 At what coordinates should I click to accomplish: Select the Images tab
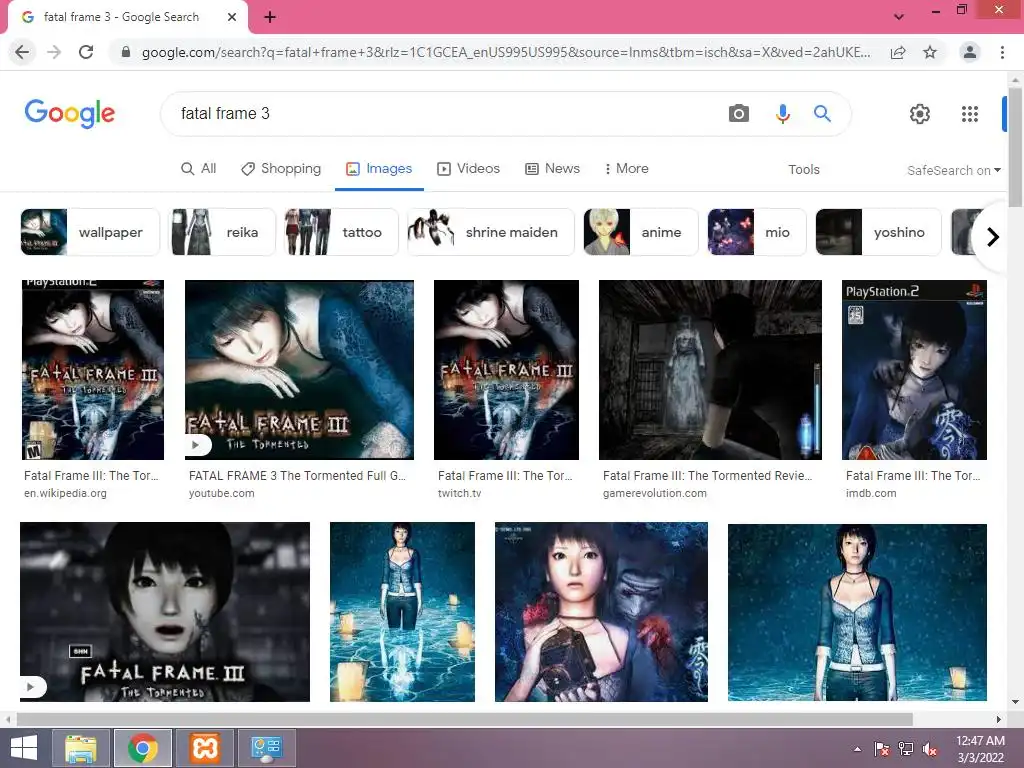(379, 168)
